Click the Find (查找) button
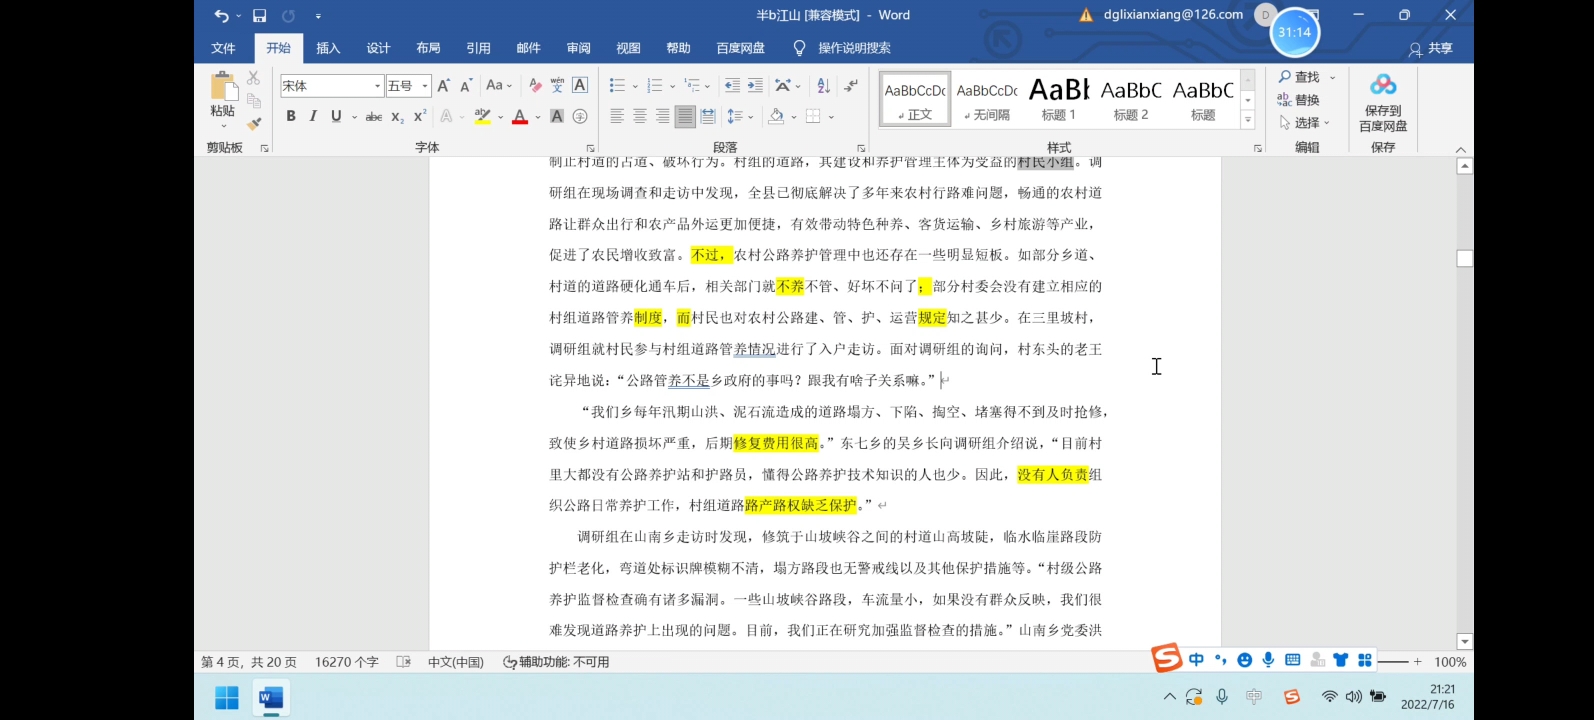The width and height of the screenshot is (1594, 720). 1299,77
